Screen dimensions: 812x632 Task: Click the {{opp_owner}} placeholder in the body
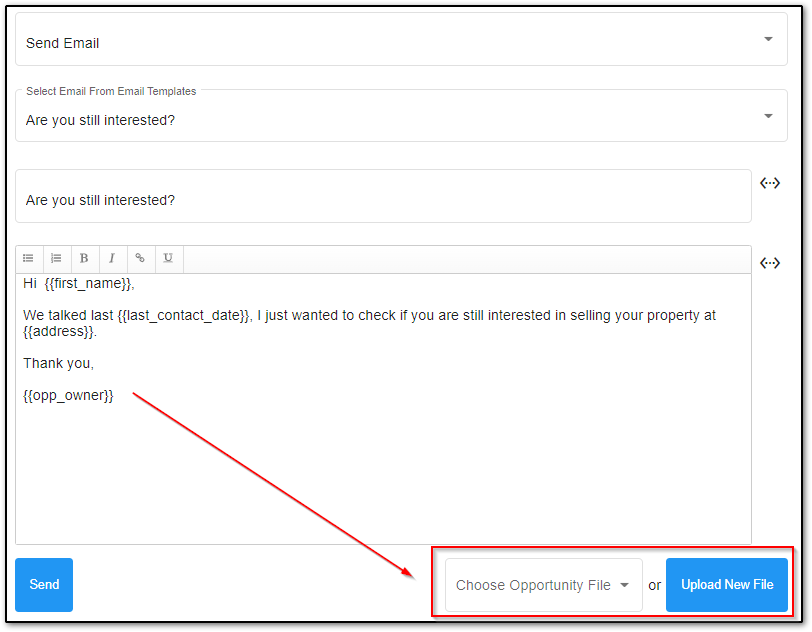tap(68, 395)
